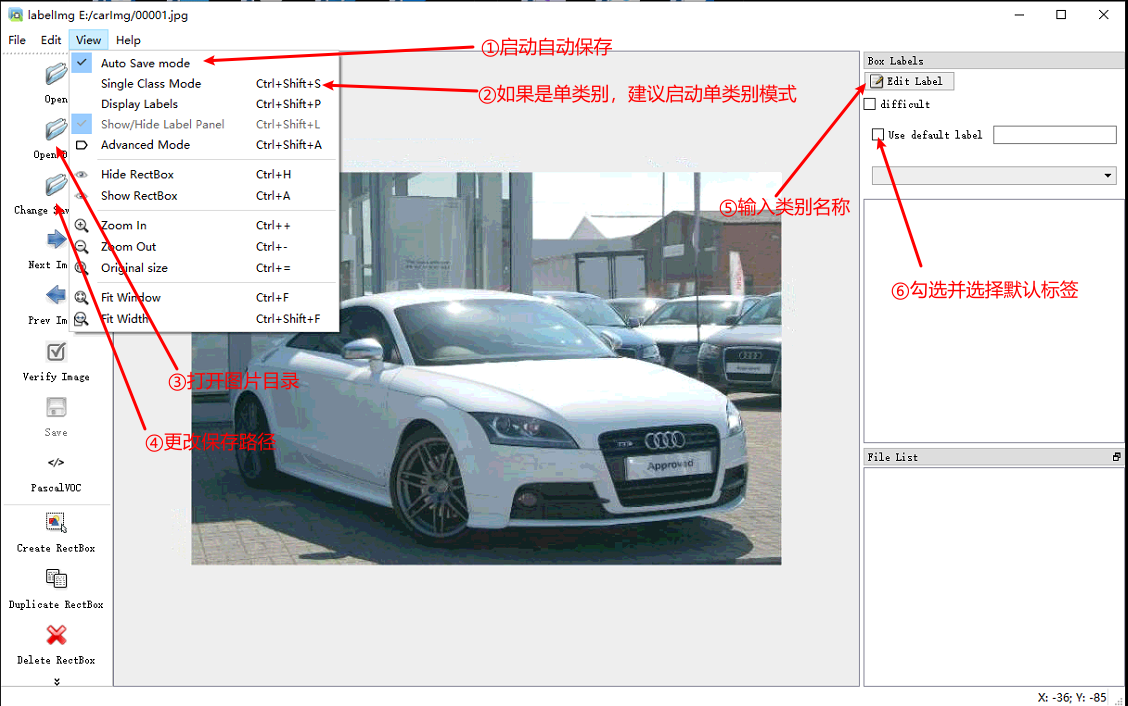Check Use default label checkbox

pyautogui.click(x=878, y=135)
